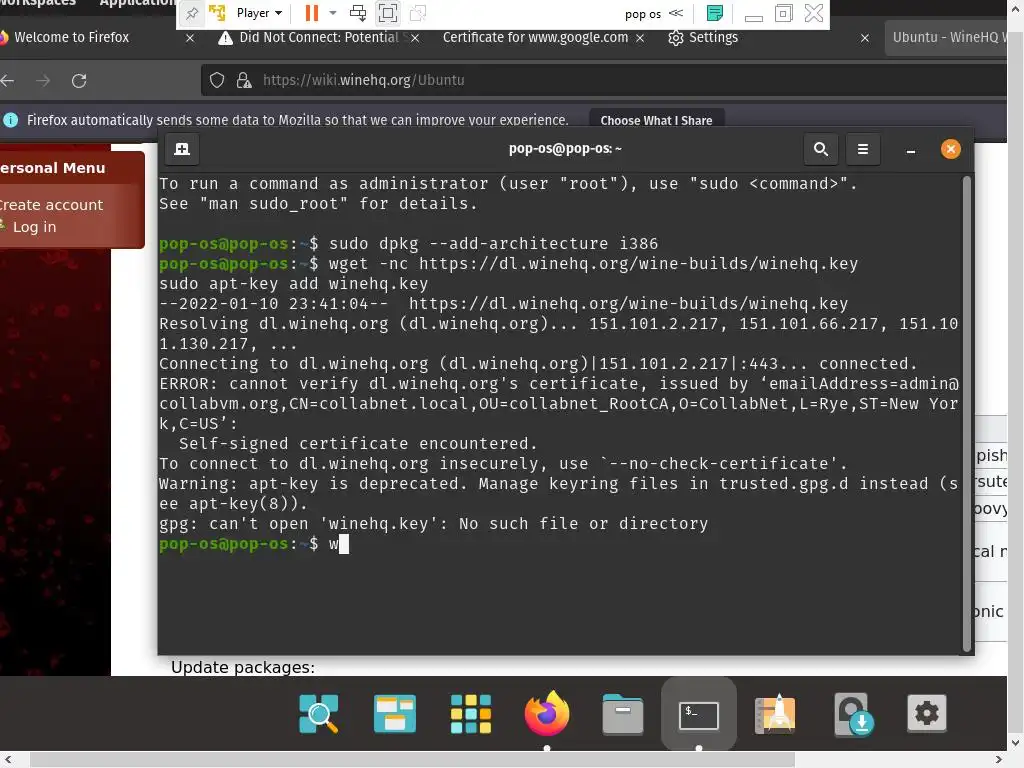
Task: Open Pop!_Shop rocket dock icon
Action: [775, 714]
